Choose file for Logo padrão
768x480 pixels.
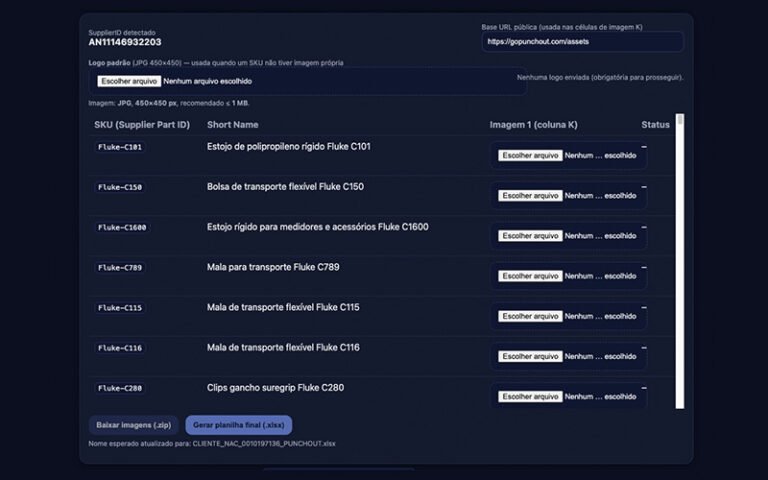pyautogui.click(x=129, y=81)
